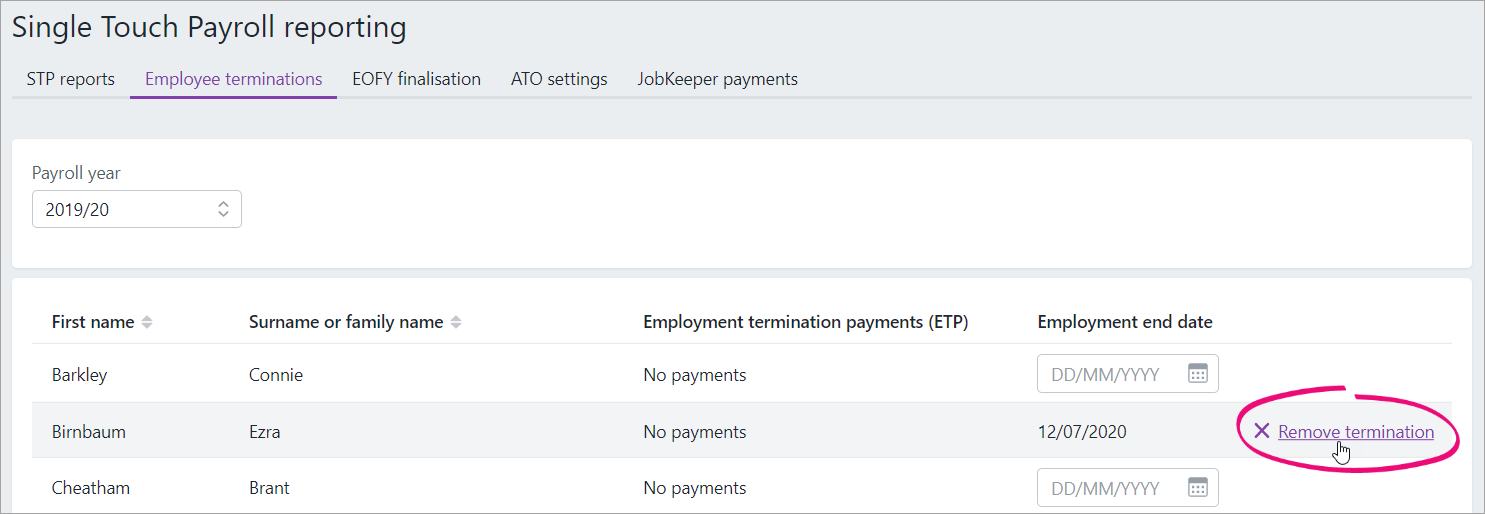The image size is (1485, 514).
Task: Select the Barkley first name cell
Action: tap(79, 375)
